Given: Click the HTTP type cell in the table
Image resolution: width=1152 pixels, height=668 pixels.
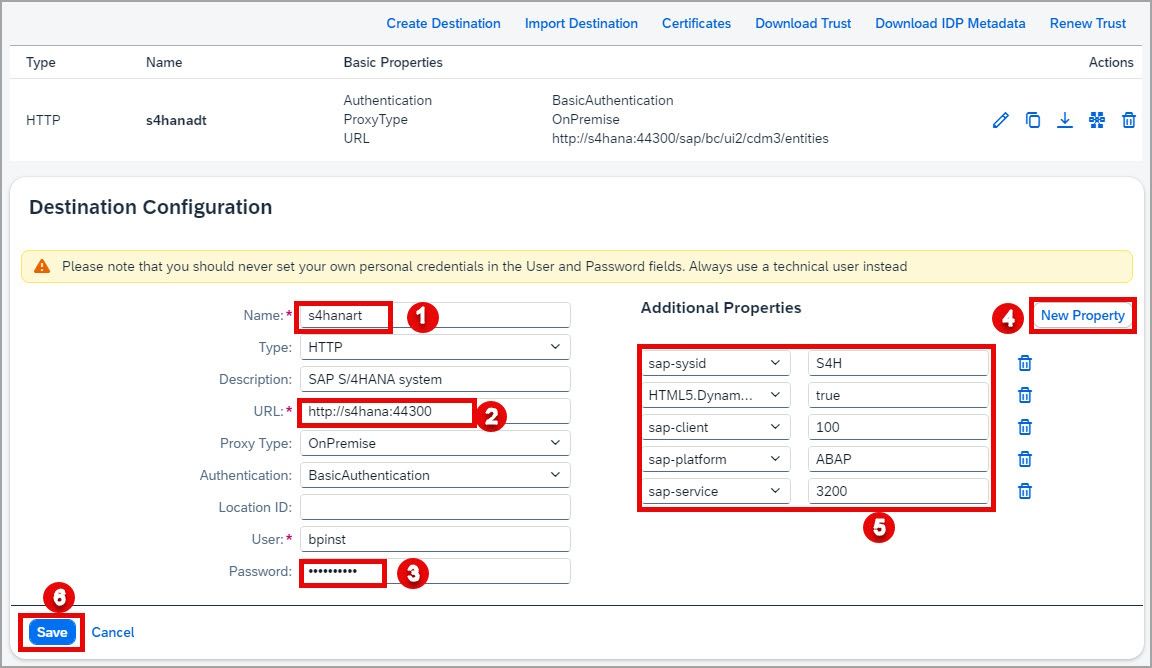Looking at the screenshot, I should [x=43, y=120].
